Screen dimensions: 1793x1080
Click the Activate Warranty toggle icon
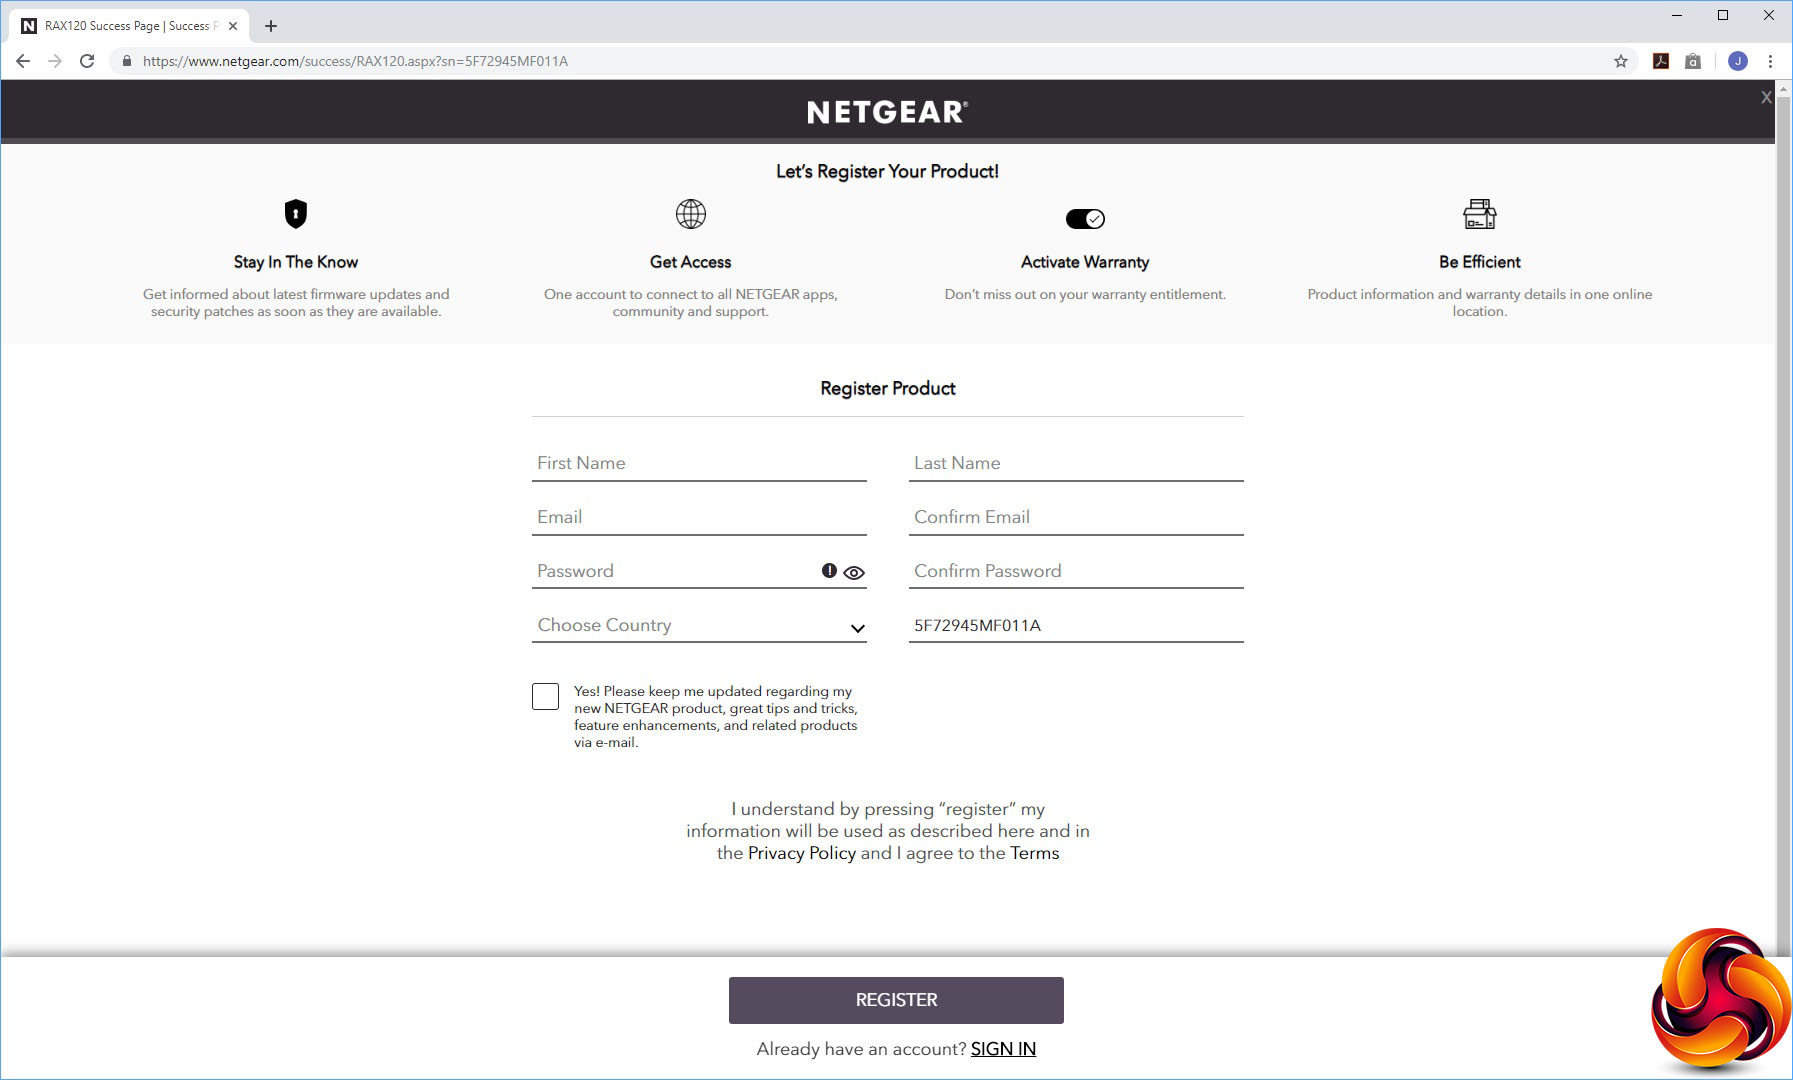1085,218
